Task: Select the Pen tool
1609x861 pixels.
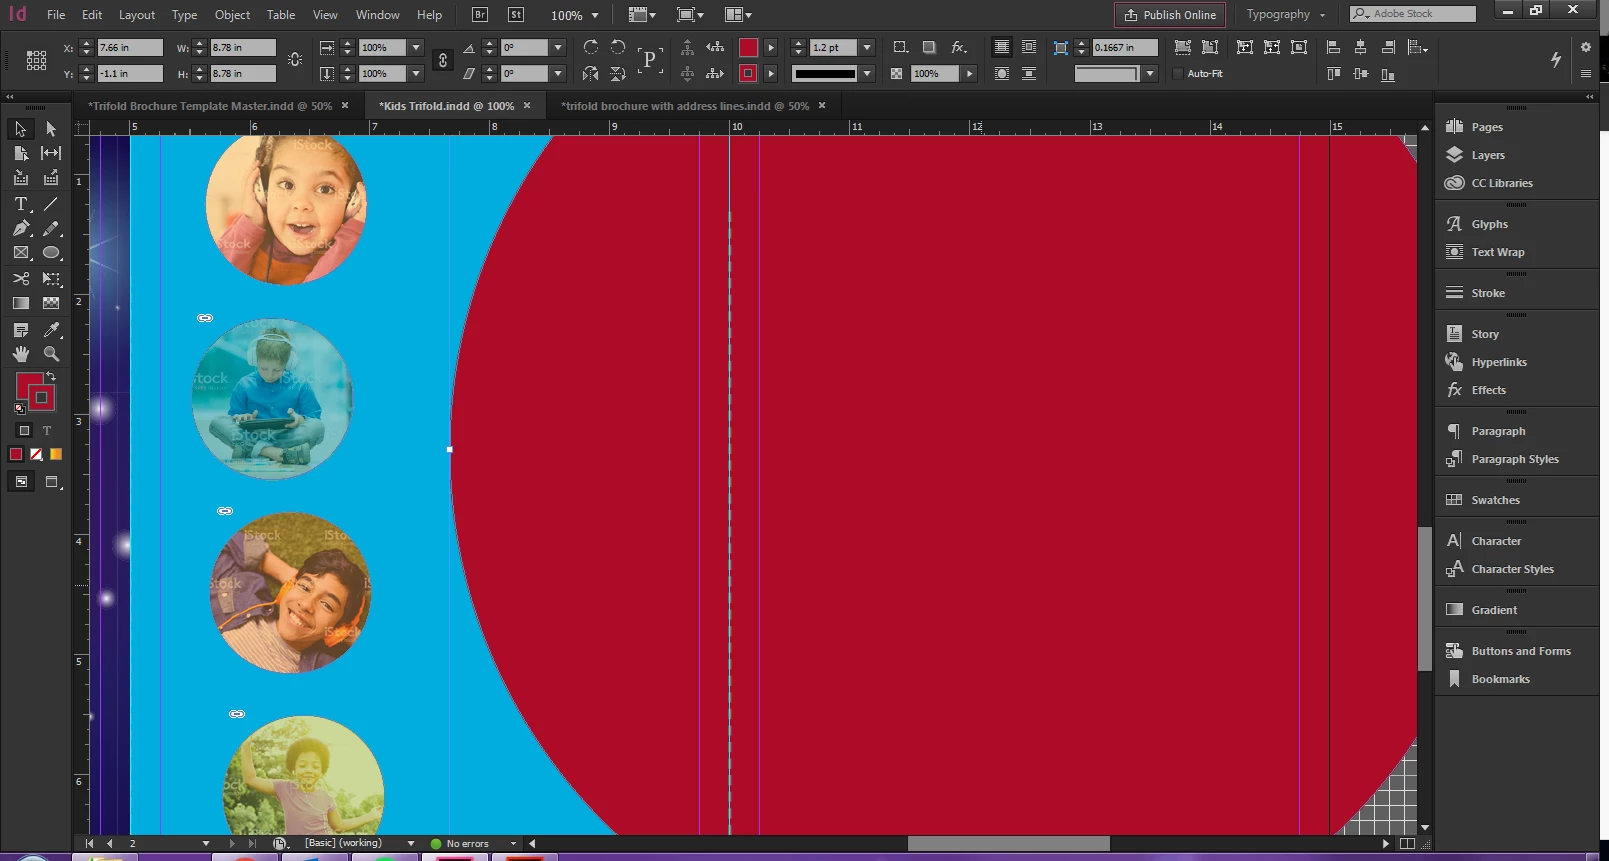Action: point(21,228)
